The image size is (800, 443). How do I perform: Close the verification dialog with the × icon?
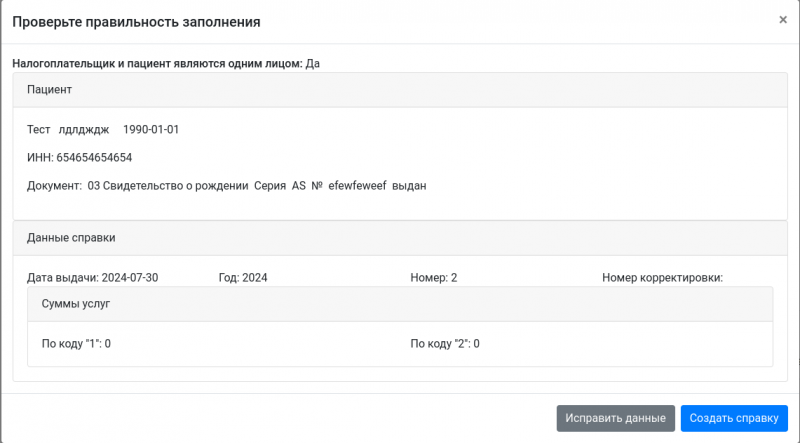coord(783,20)
